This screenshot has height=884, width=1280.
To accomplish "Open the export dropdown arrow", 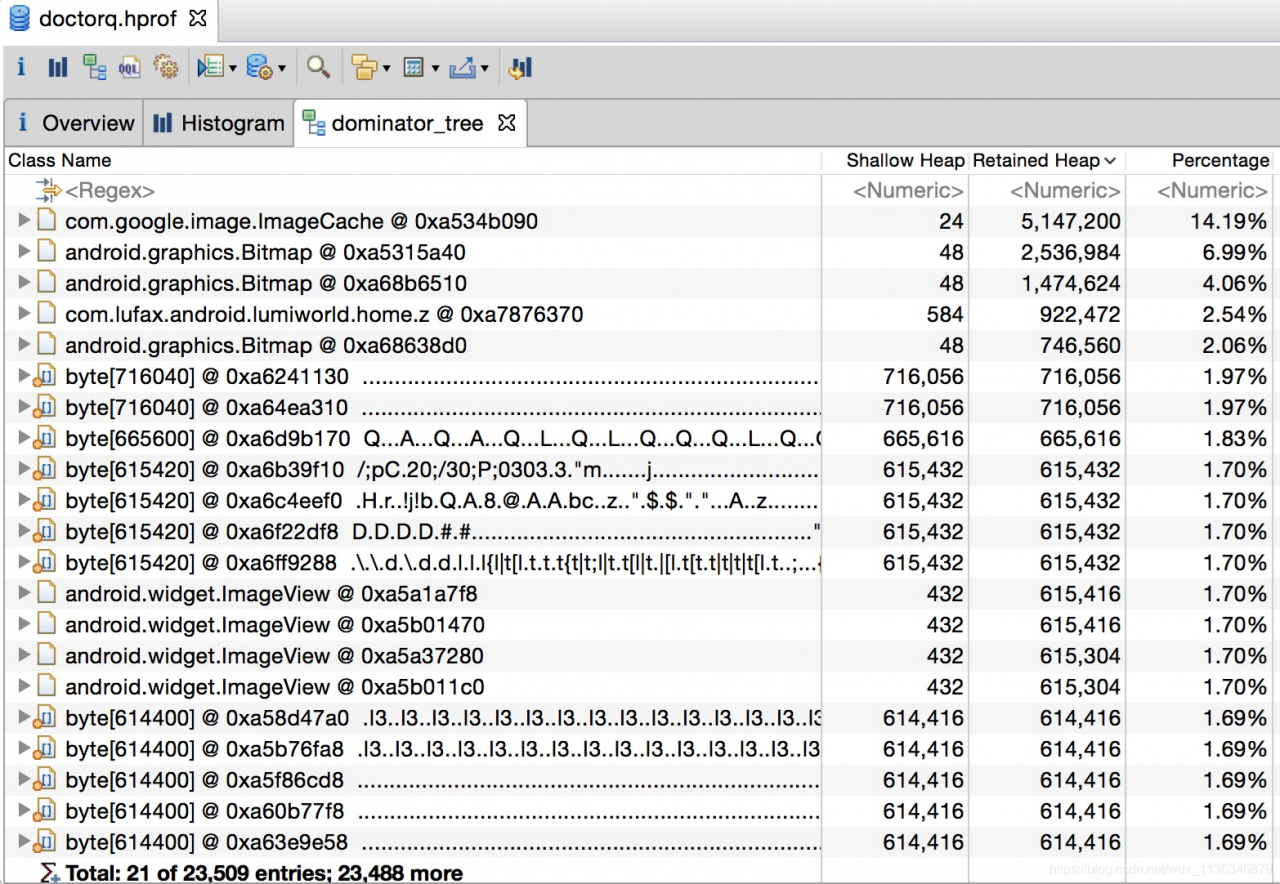I will tap(485, 68).
